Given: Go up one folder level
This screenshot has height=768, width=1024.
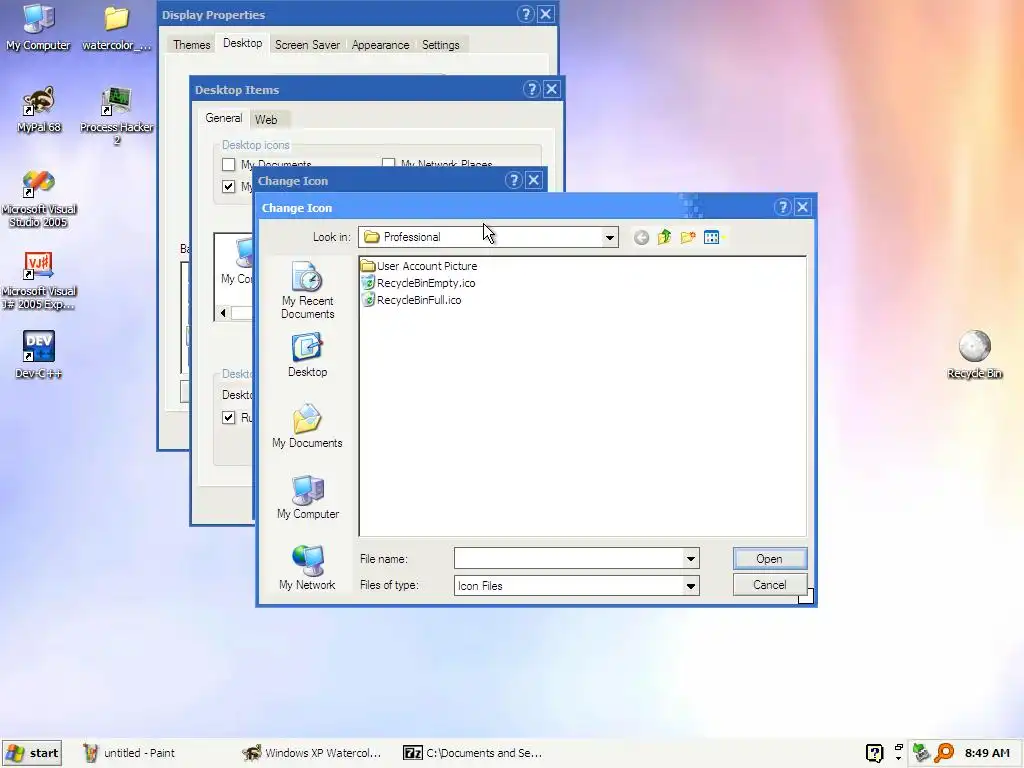Looking at the screenshot, I should point(664,237).
